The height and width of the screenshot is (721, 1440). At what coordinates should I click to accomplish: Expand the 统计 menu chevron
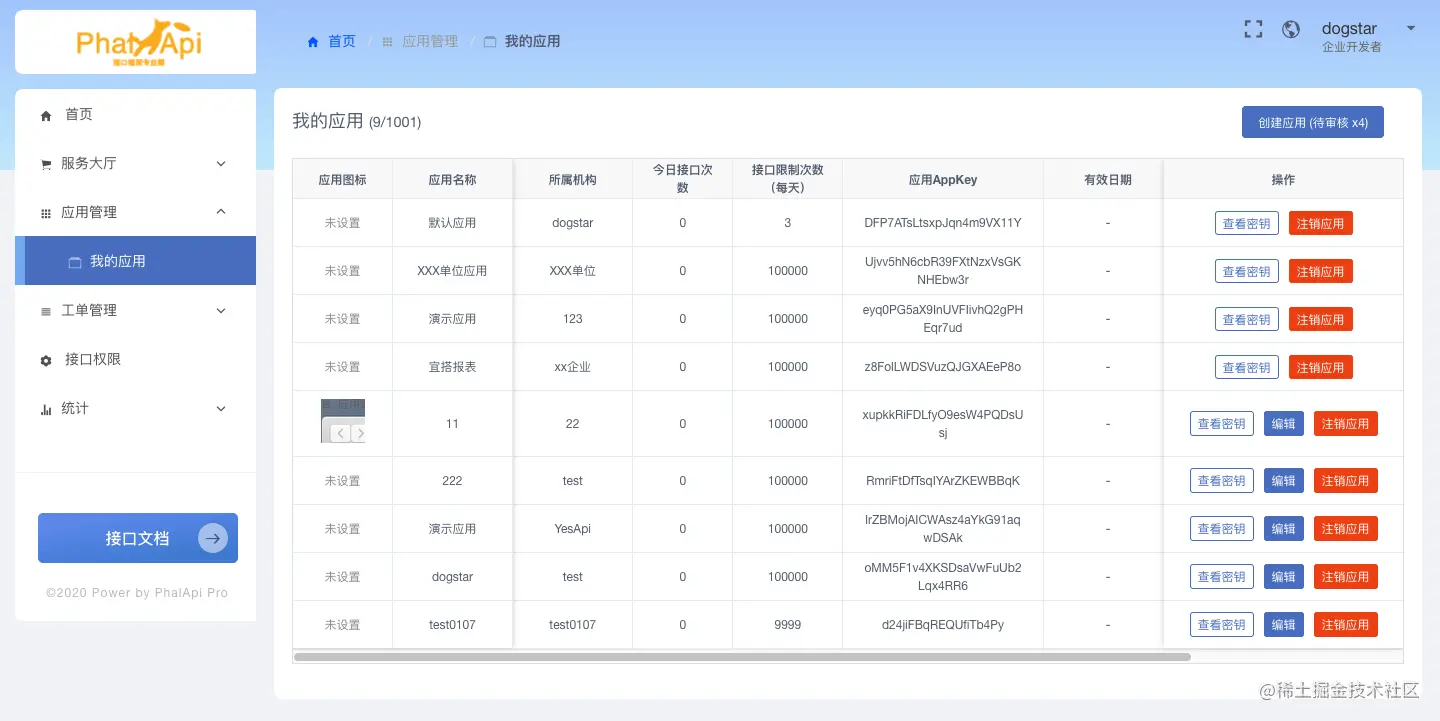tap(221, 408)
